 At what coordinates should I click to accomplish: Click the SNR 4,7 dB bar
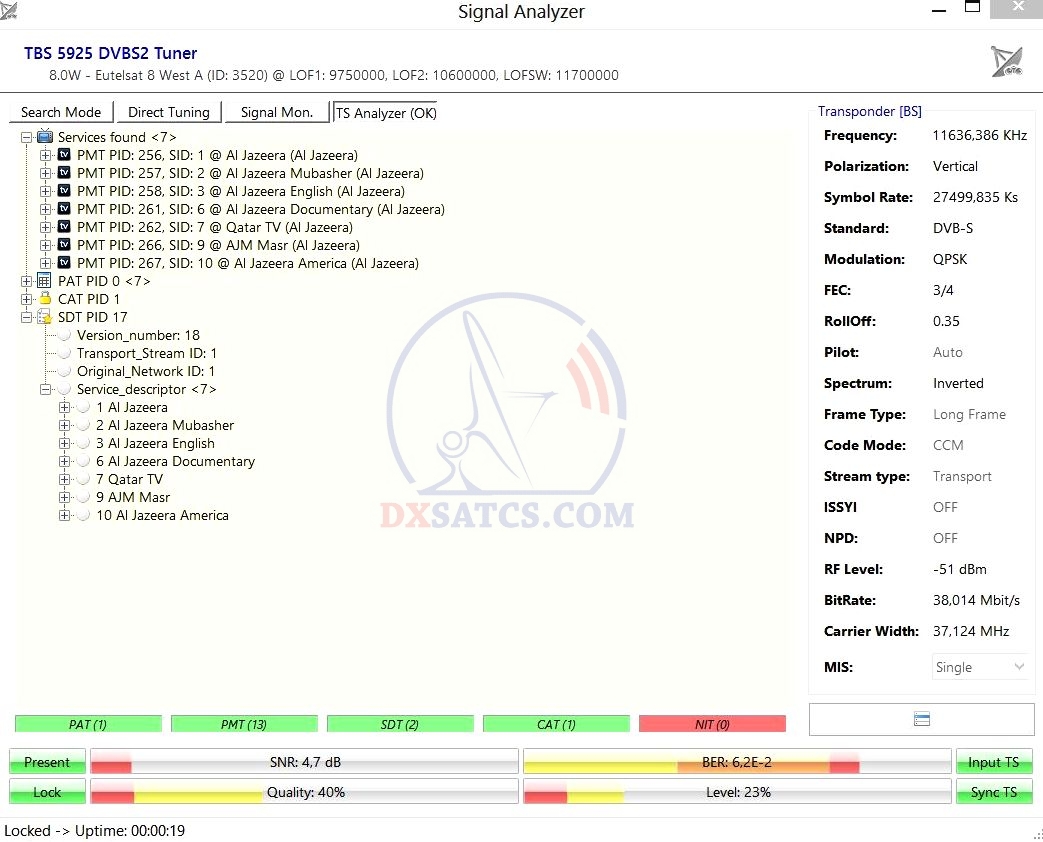point(305,762)
